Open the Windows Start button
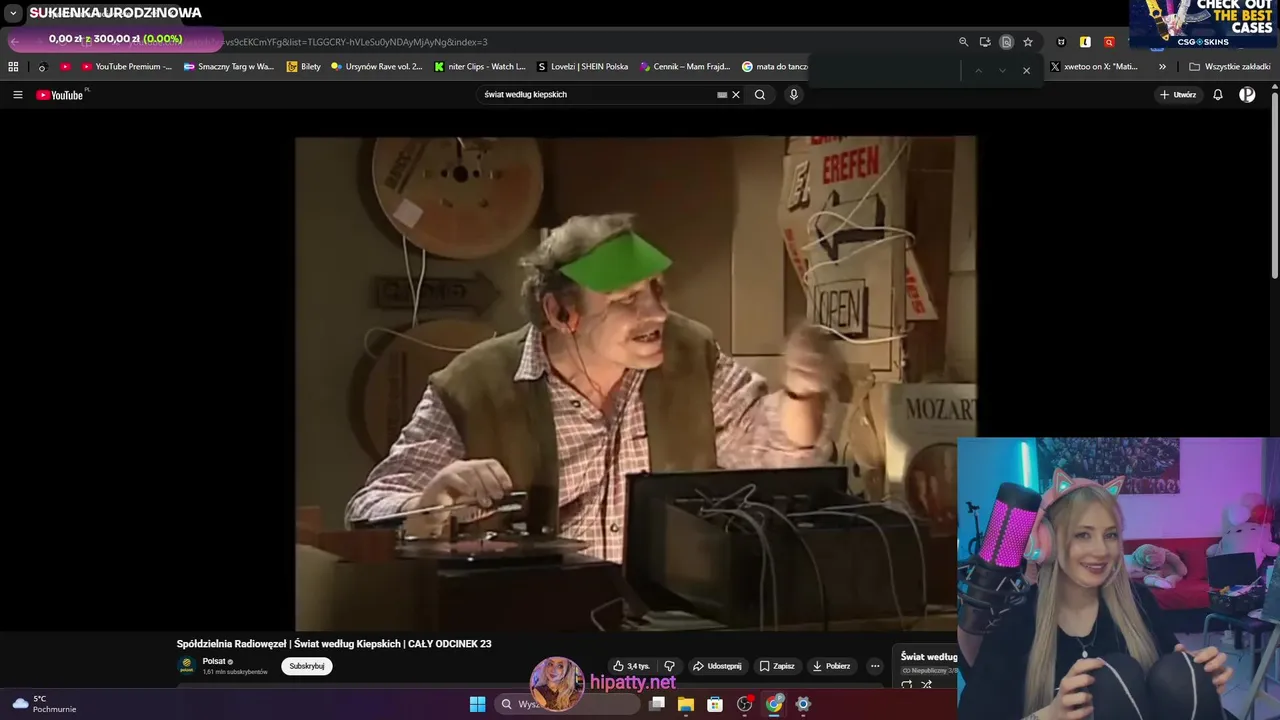The width and height of the screenshot is (1280, 720). pos(477,704)
